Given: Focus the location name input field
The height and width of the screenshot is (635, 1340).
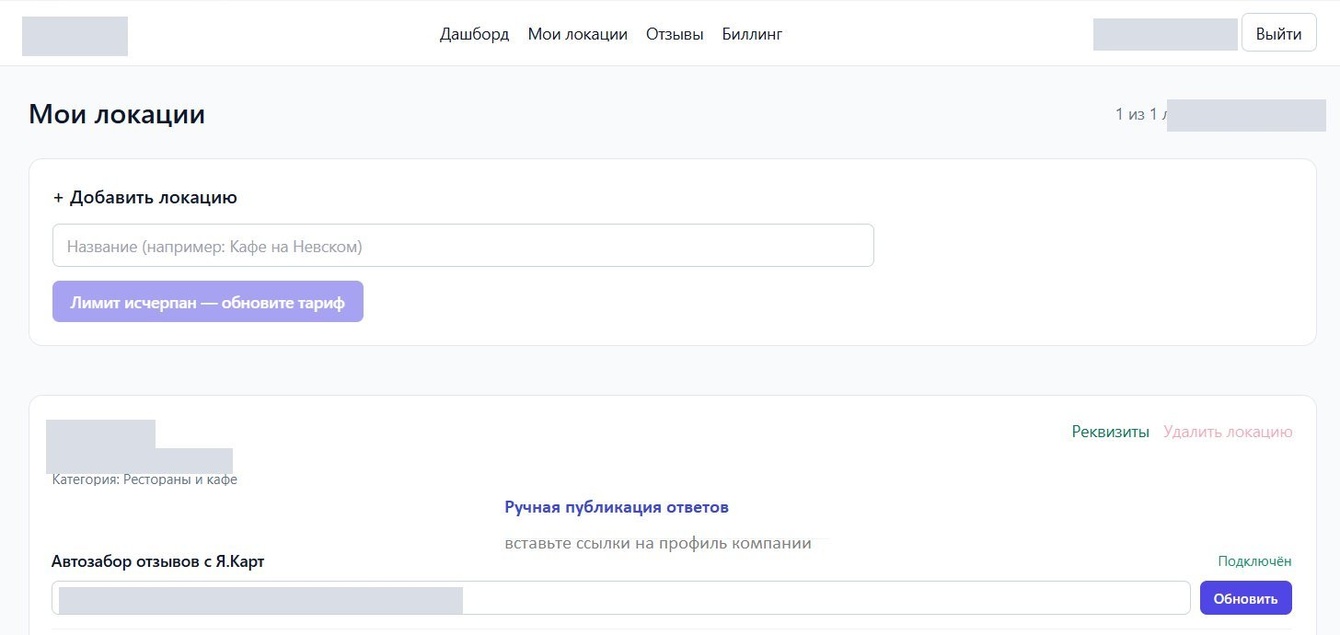Looking at the screenshot, I should pyautogui.click(x=463, y=245).
